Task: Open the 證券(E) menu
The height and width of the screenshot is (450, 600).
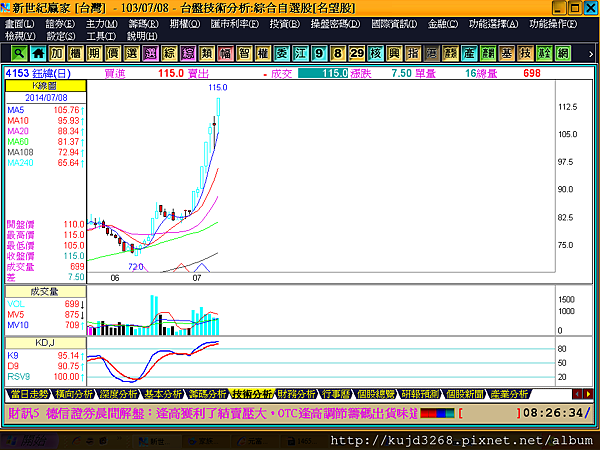Action: point(60,24)
